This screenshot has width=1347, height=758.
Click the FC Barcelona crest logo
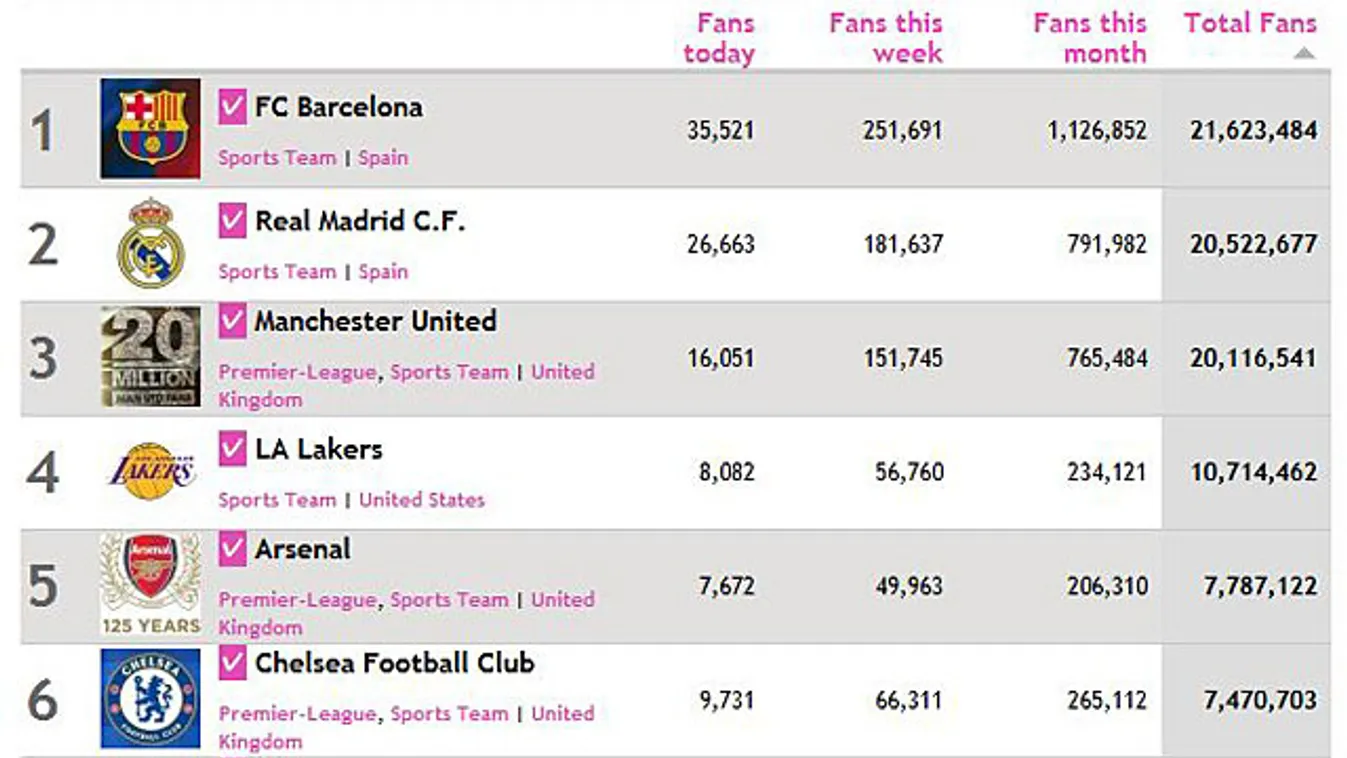(150, 129)
